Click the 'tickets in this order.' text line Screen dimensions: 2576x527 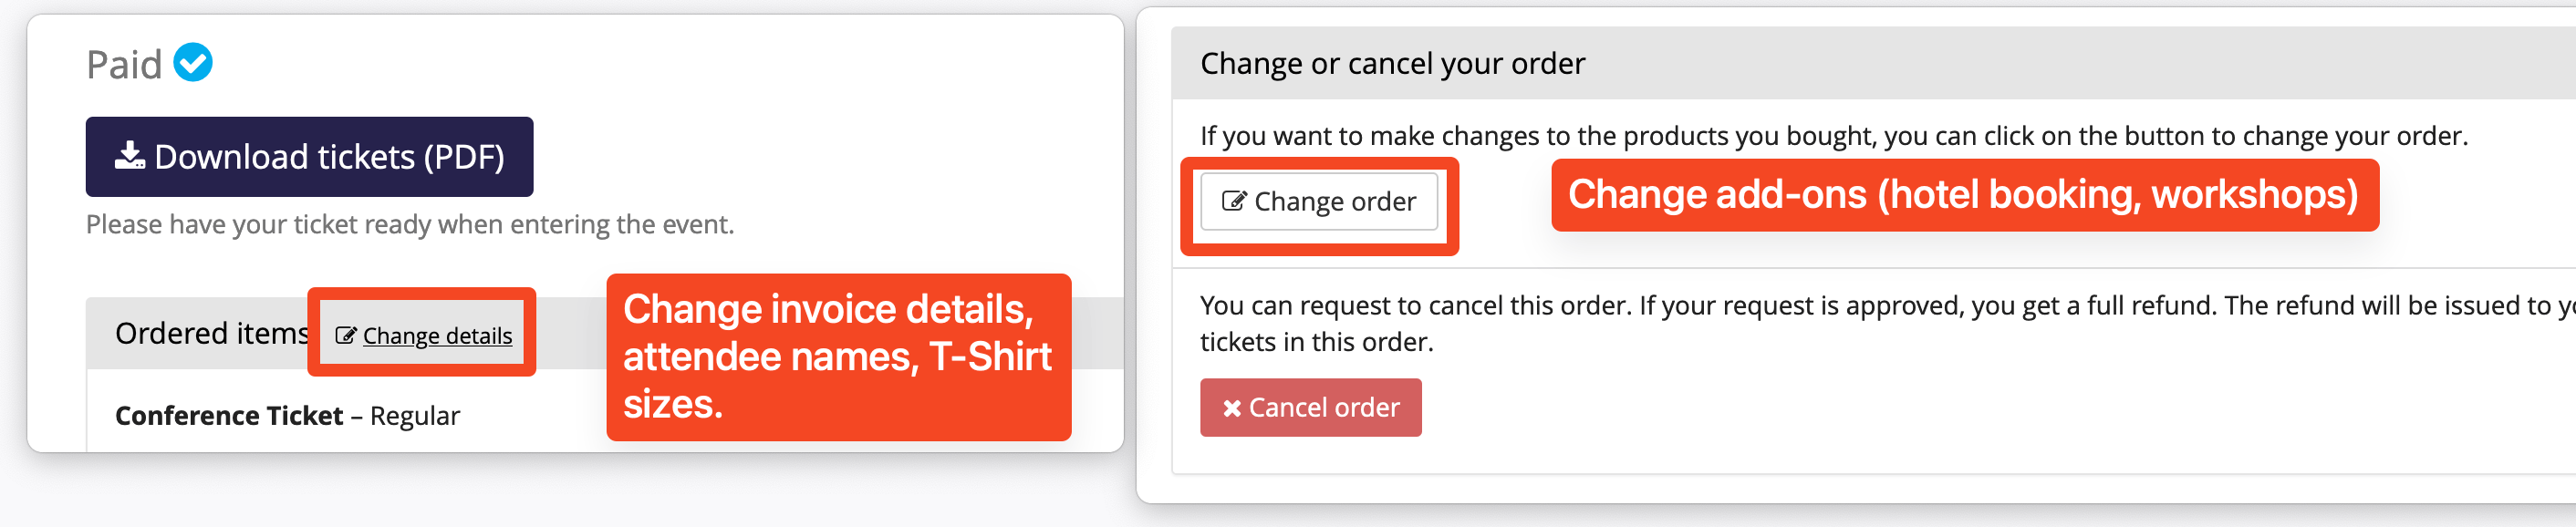coord(1316,343)
